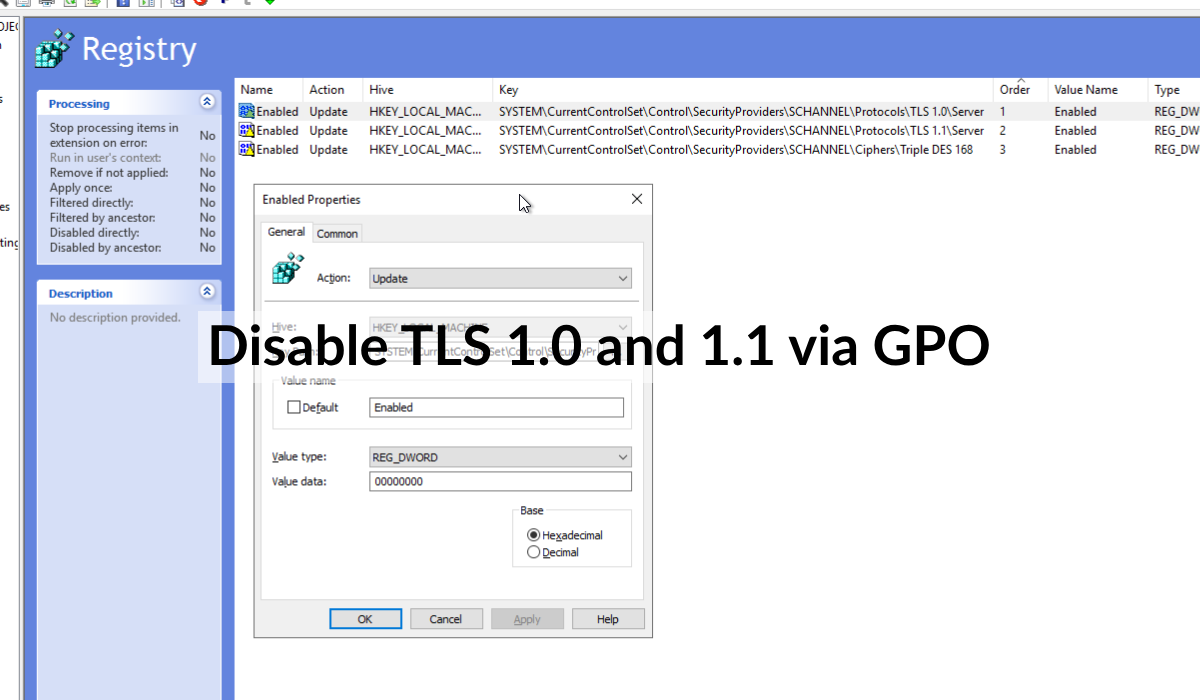The height and width of the screenshot is (700, 1200).
Task: Click the Print icon in the toolbar
Action: point(45,3)
